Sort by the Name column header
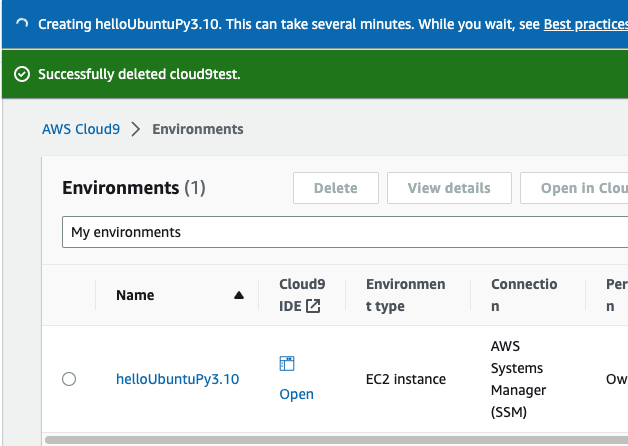The height and width of the screenshot is (446, 628). point(135,295)
